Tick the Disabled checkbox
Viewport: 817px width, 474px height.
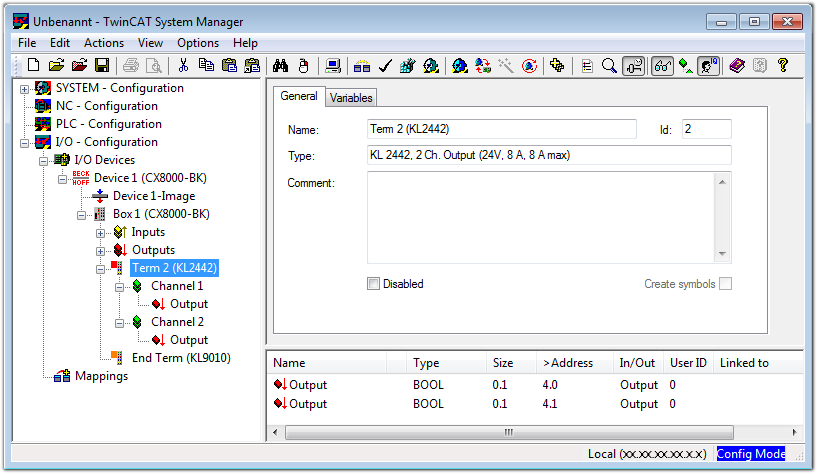[x=373, y=283]
